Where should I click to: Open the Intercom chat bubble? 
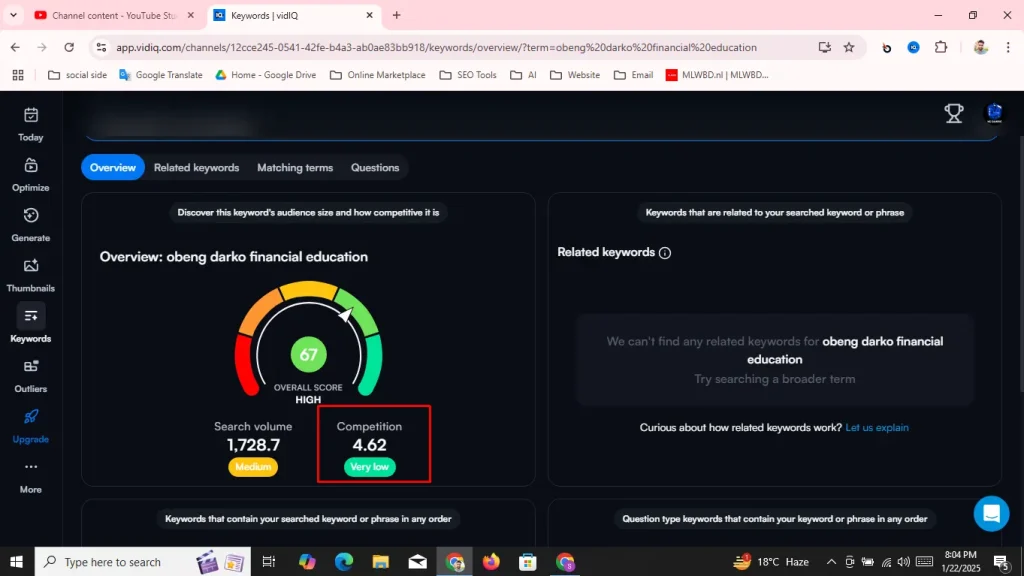pyautogui.click(x=991, y=513)
